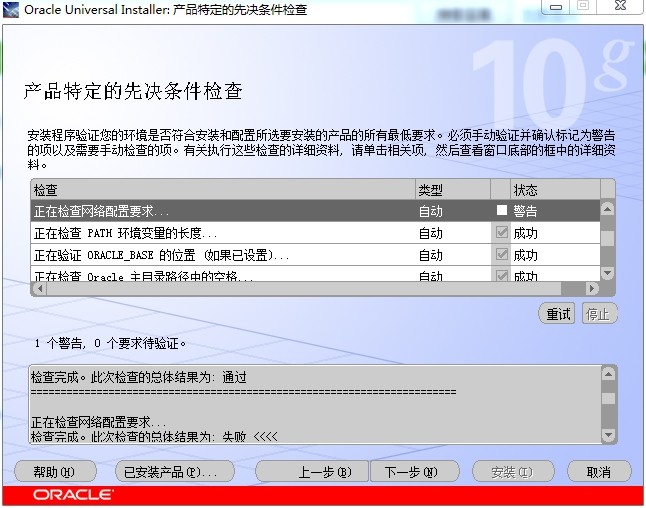
Task: Select row 正在检查网络配置要求...
Action: coord(315,211)
